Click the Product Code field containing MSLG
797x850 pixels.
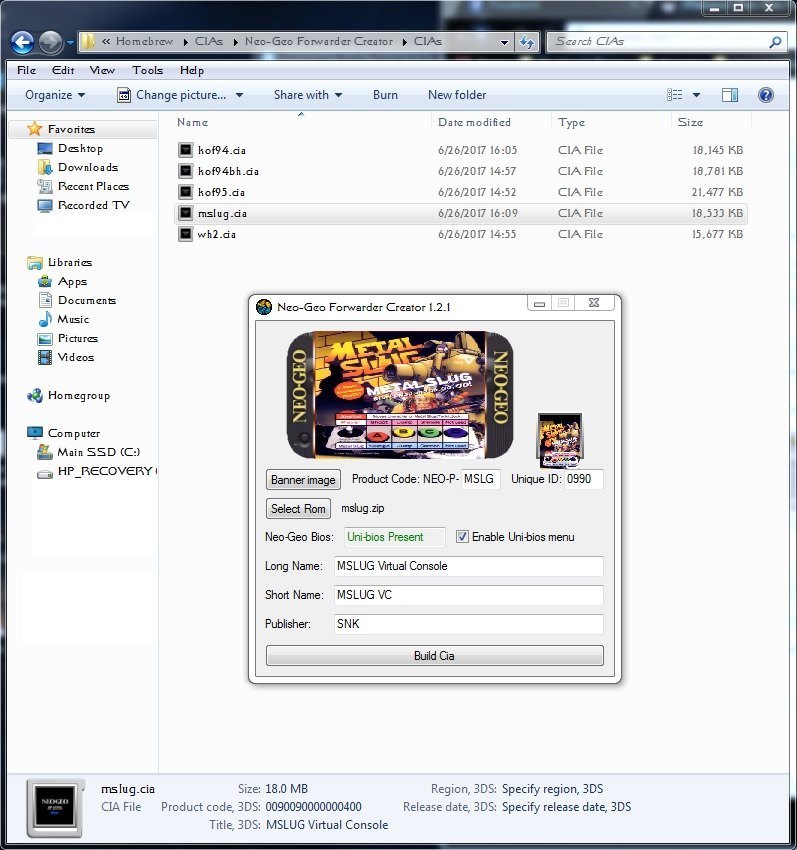(481, 479)
